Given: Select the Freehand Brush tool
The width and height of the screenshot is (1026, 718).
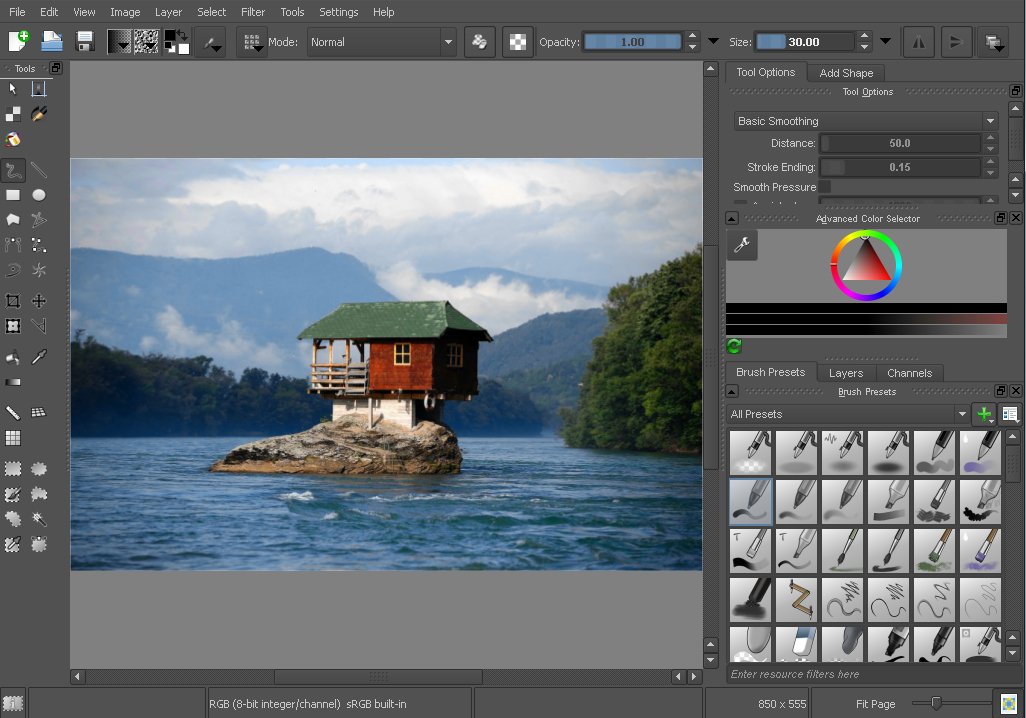Looking at the screenshot, I should [x=13, y=170].
